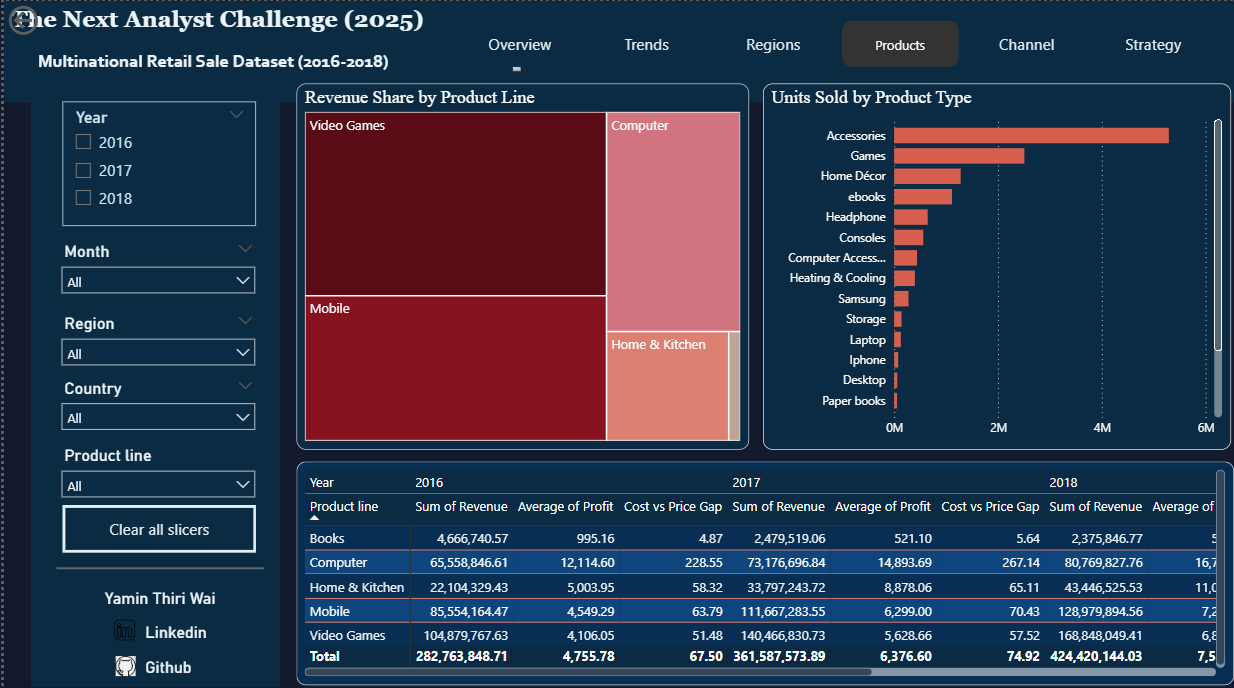Click the Accessories bar in Units Sold chart

coord(1030,135)
